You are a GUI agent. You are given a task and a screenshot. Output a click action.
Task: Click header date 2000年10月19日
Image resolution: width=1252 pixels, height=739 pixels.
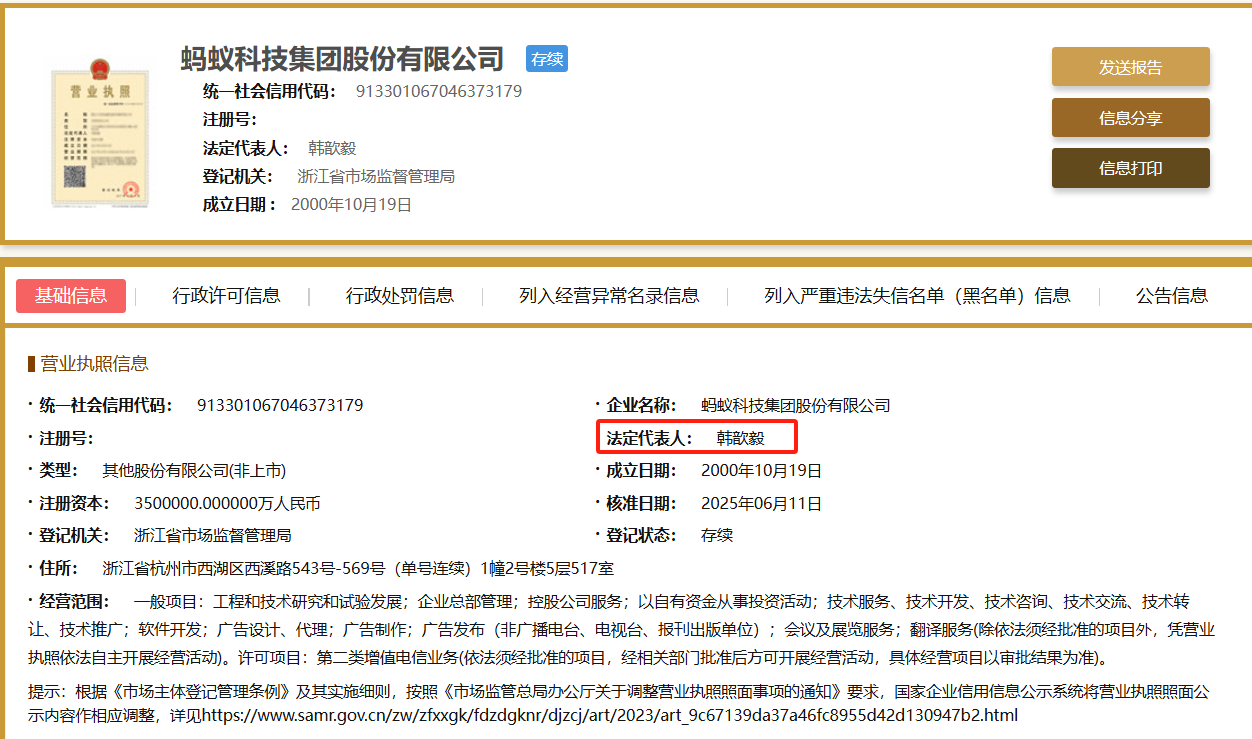[x=351, y=205]
